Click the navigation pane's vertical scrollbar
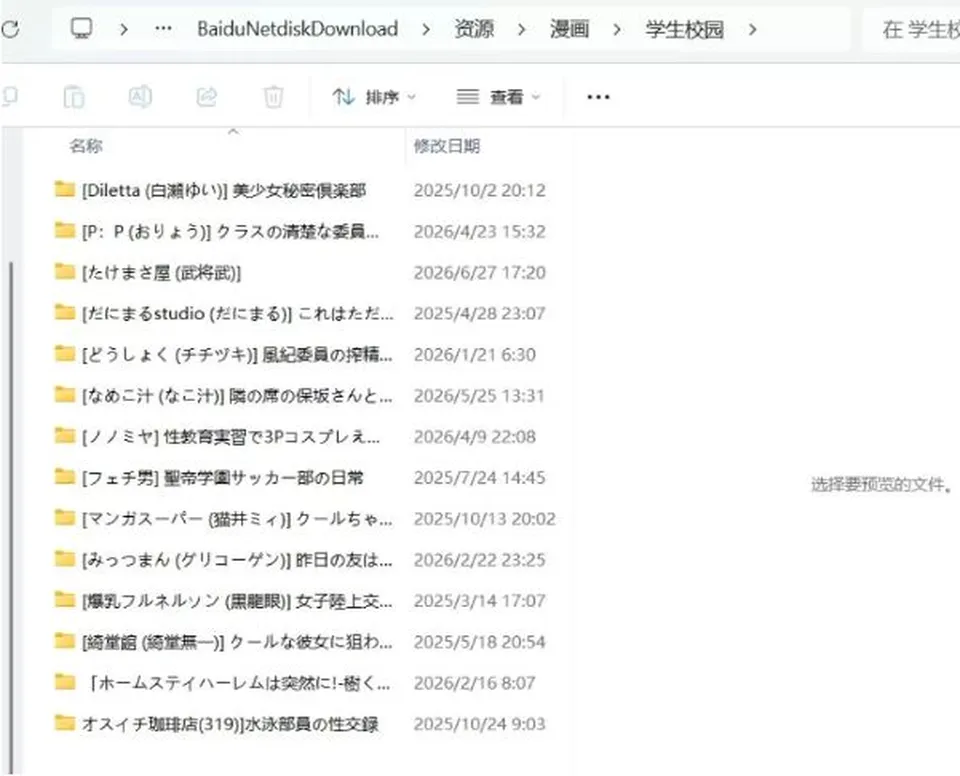This screenshot has height=776, width=960. click(12, 518)
